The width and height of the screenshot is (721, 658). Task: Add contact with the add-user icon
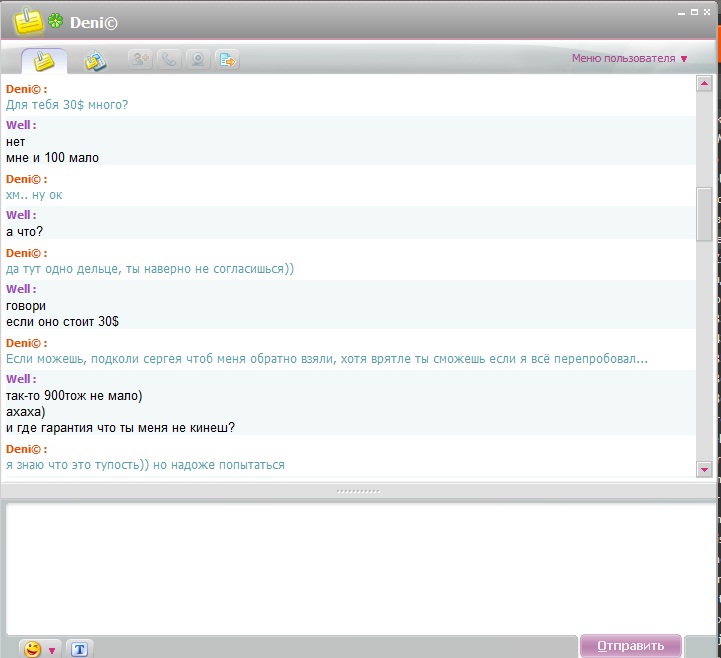pyautogui.click(x=140, y=59)
